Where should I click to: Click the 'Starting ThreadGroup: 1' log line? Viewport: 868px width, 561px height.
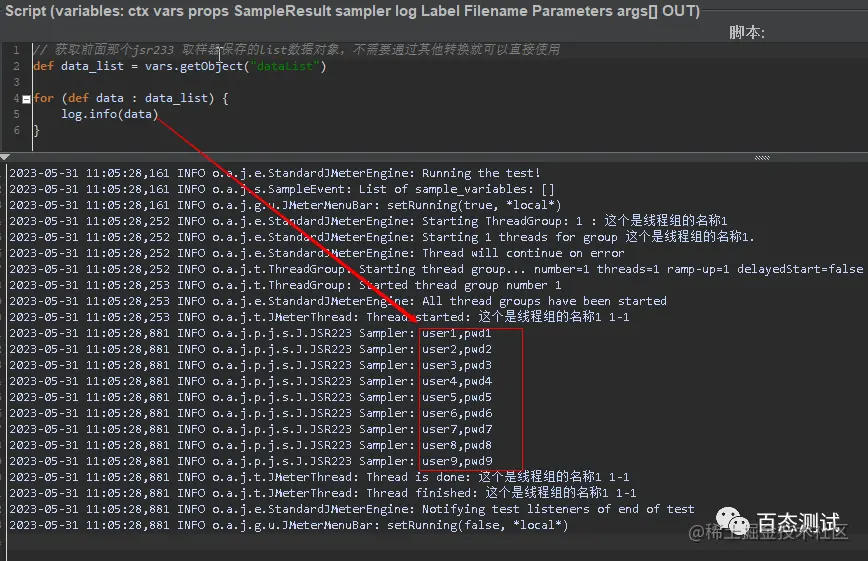368,221
